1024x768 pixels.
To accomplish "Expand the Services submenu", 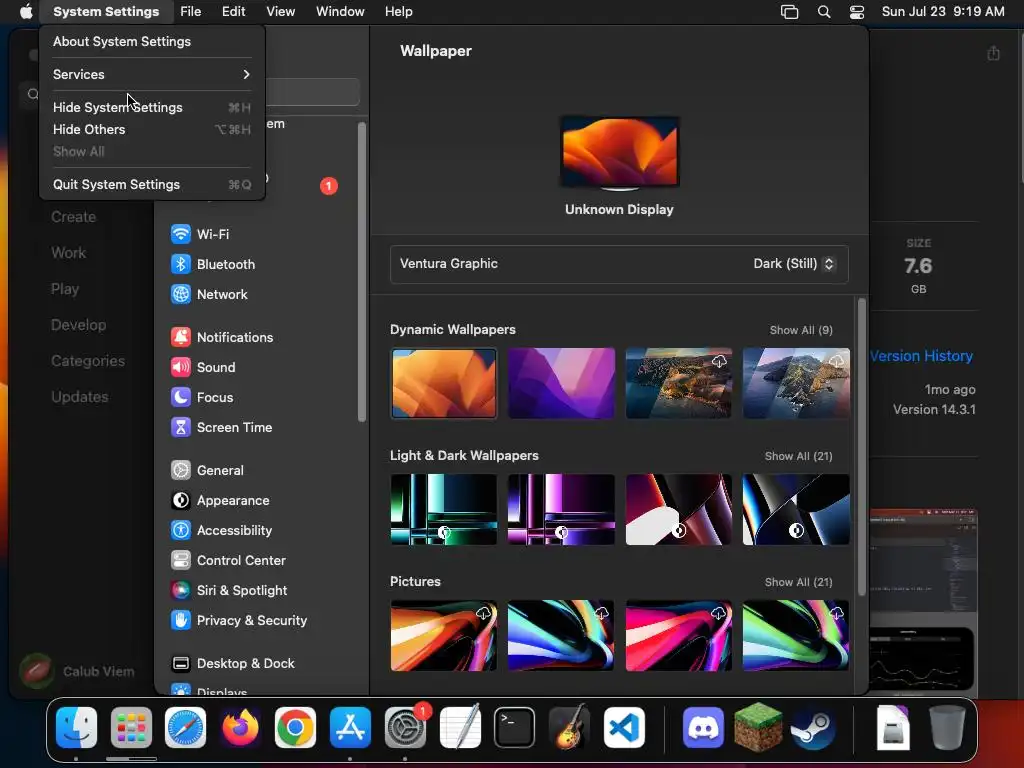I will [152, 74].
